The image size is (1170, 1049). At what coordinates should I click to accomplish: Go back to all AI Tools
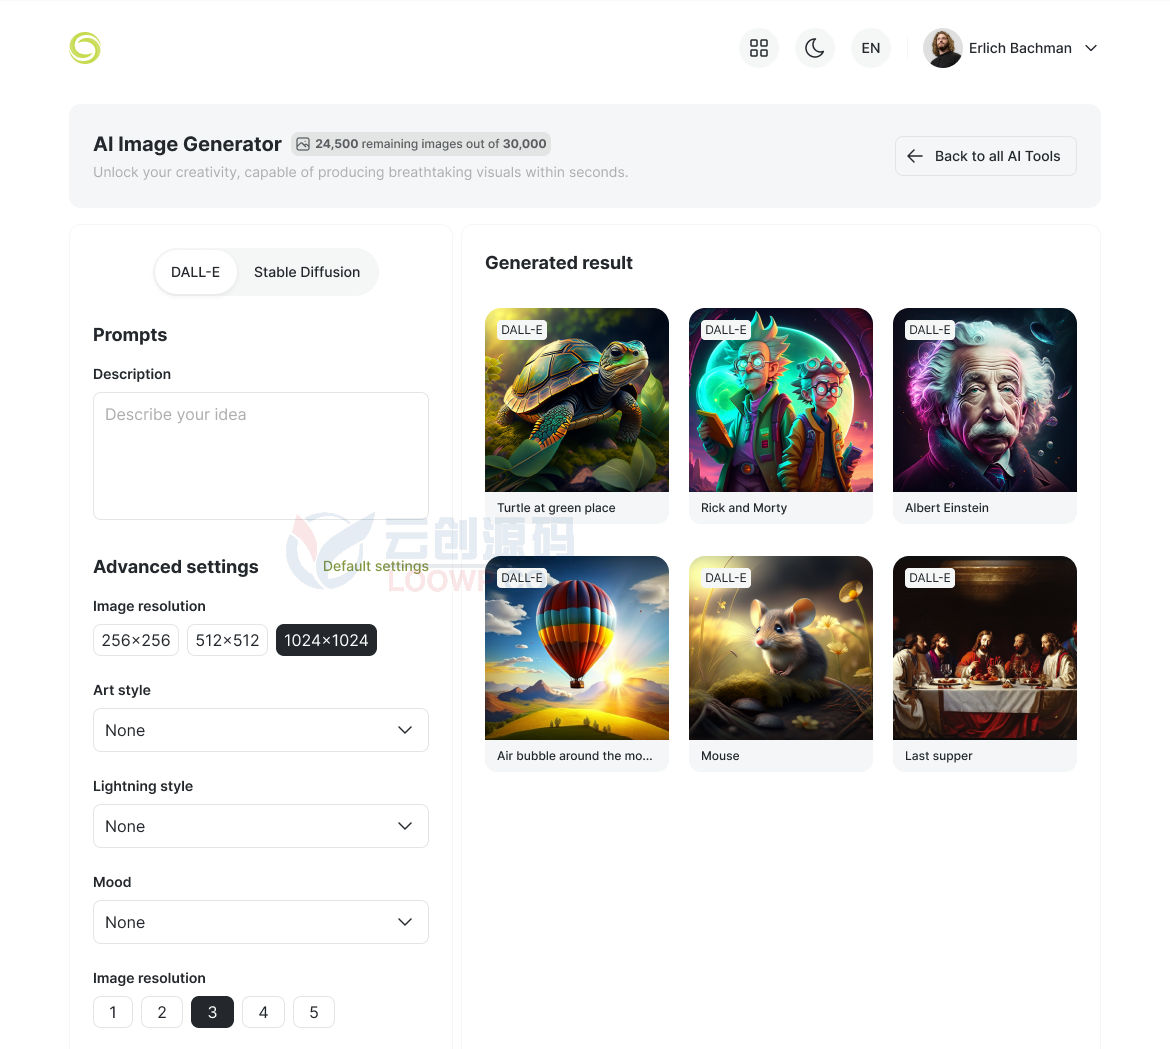(986, 156)
